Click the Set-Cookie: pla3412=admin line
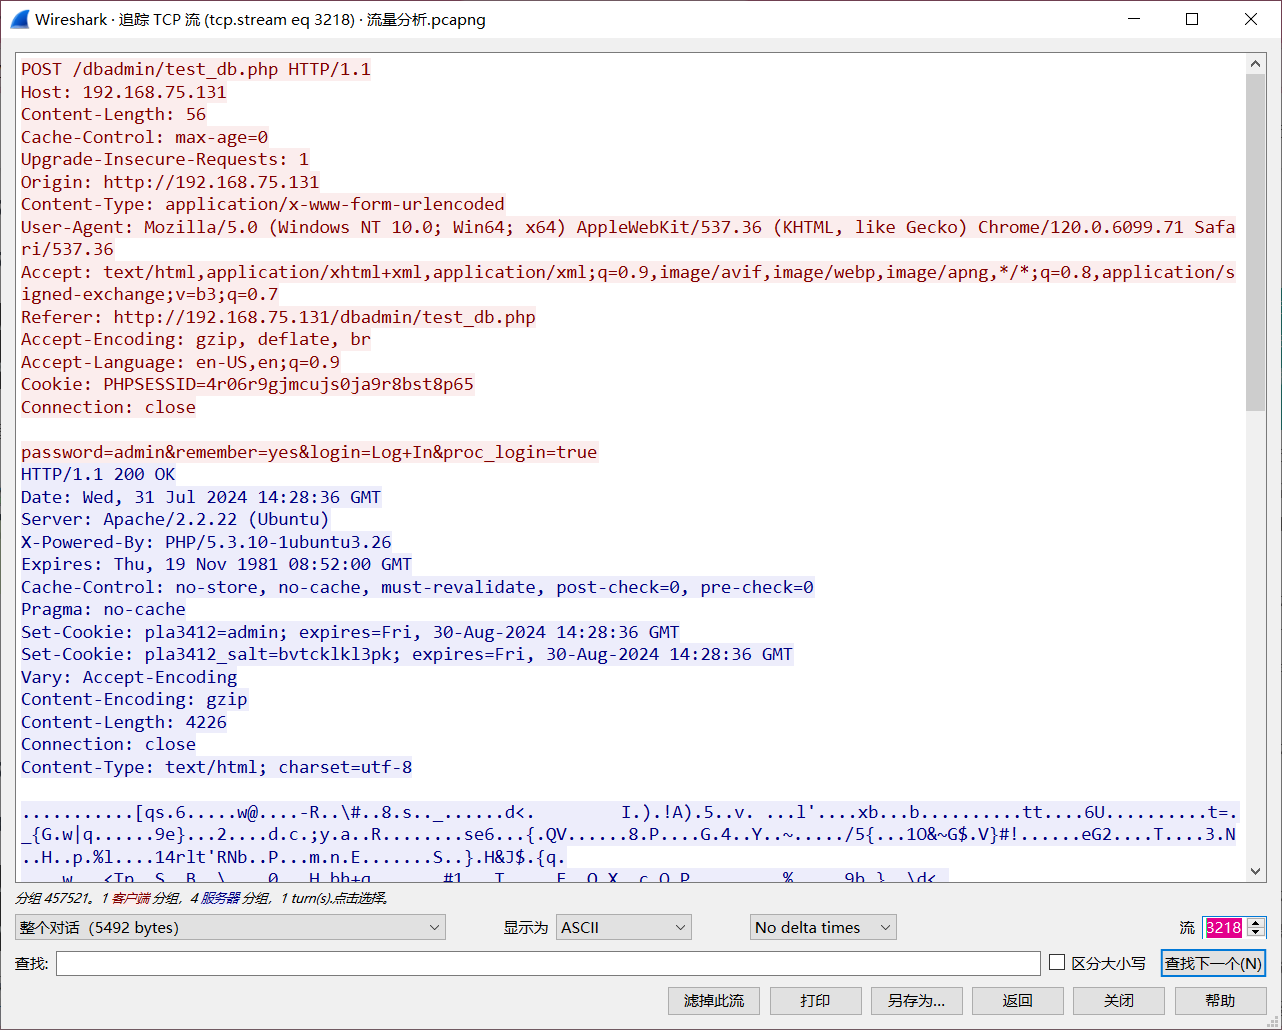The height and width of the screenshot is (1030, 1282). click(350, 632)
